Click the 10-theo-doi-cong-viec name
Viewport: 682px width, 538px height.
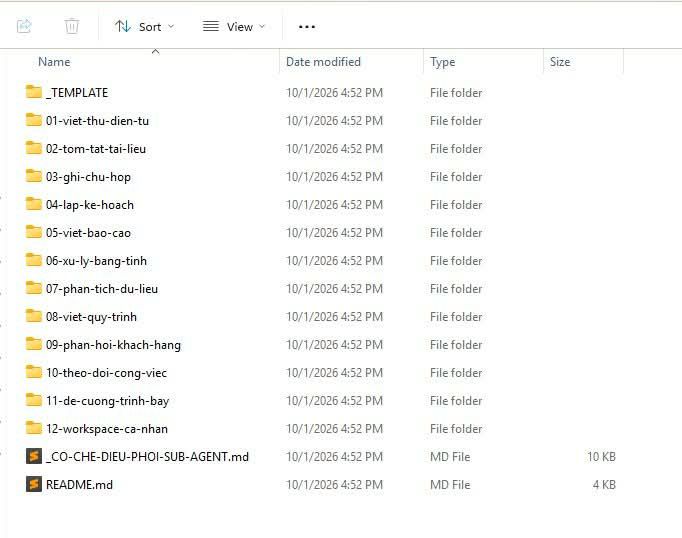(107, 373)
